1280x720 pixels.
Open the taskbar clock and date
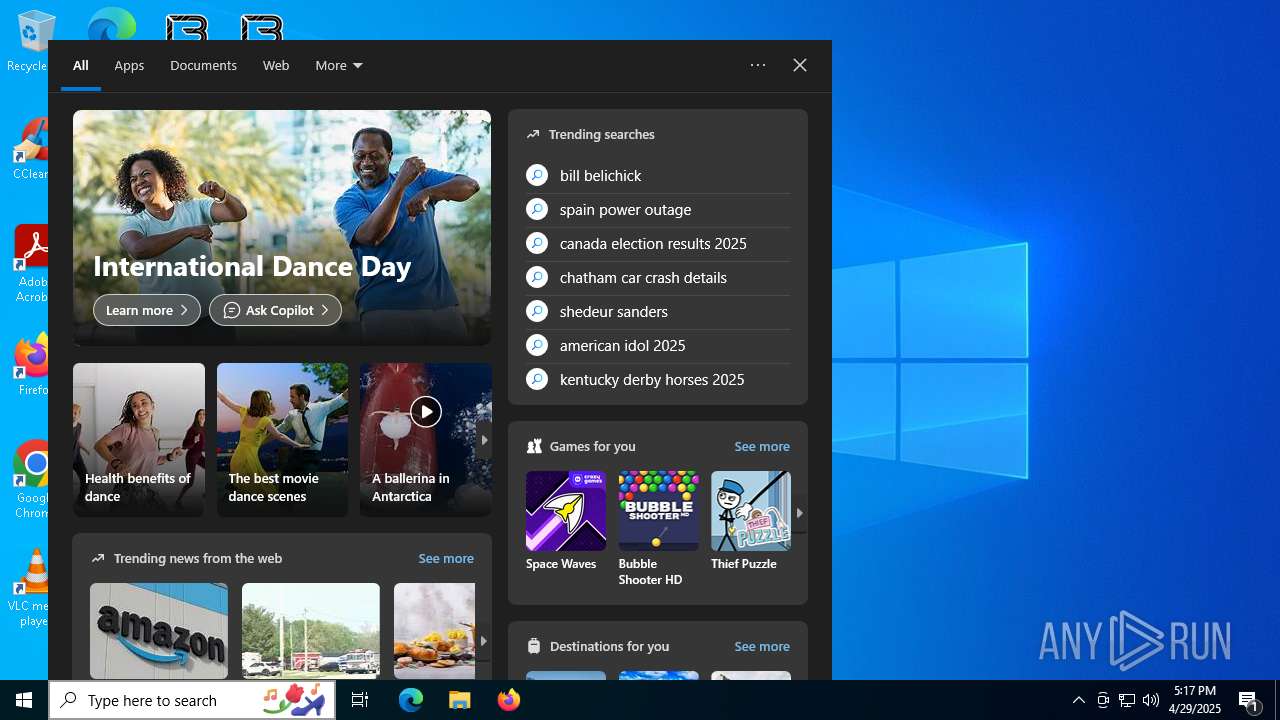coord(1196,700)
